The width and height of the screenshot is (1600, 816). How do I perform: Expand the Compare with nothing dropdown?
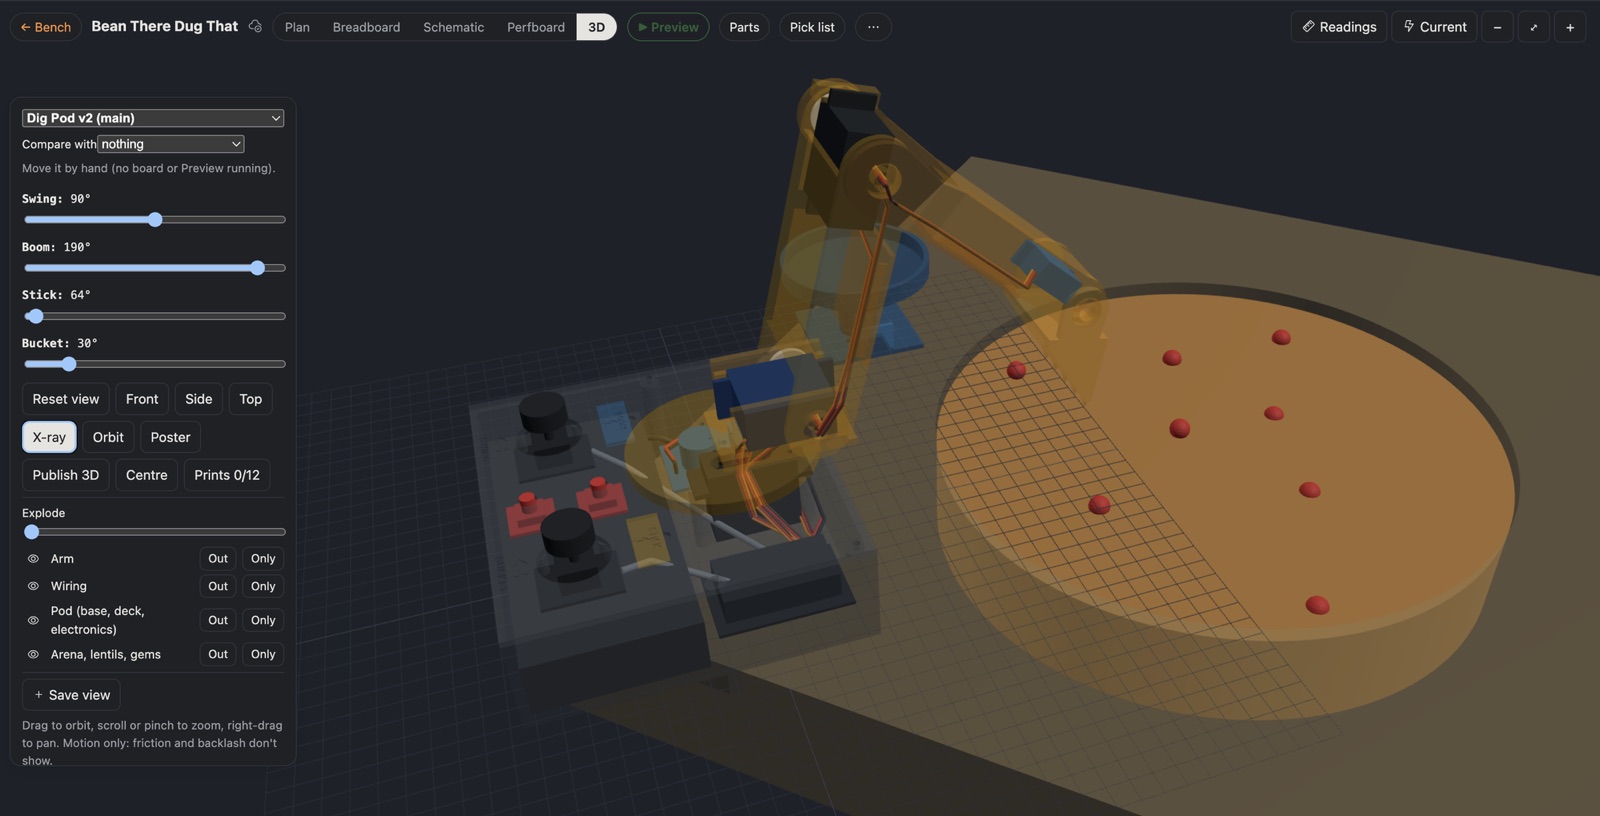(171, 144)
